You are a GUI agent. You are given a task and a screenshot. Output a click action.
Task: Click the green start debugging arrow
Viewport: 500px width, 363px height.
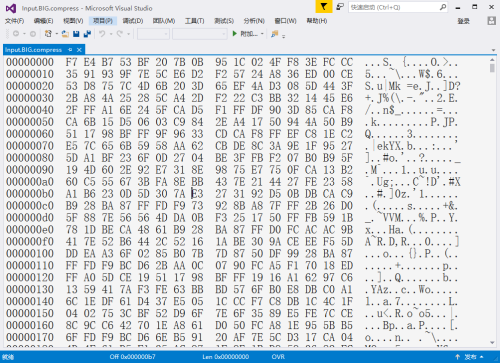[x=235, y=34]
